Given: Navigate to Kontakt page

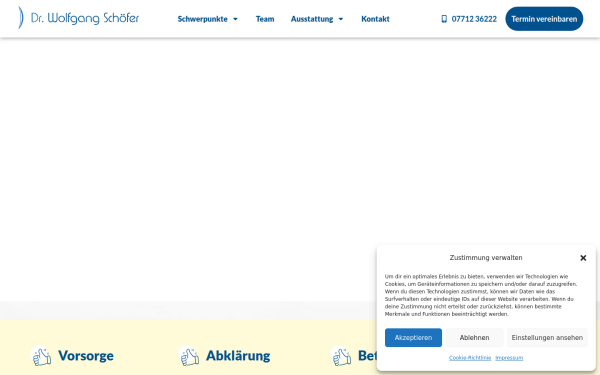Looking at the screenshot, I should click(375, 19).
